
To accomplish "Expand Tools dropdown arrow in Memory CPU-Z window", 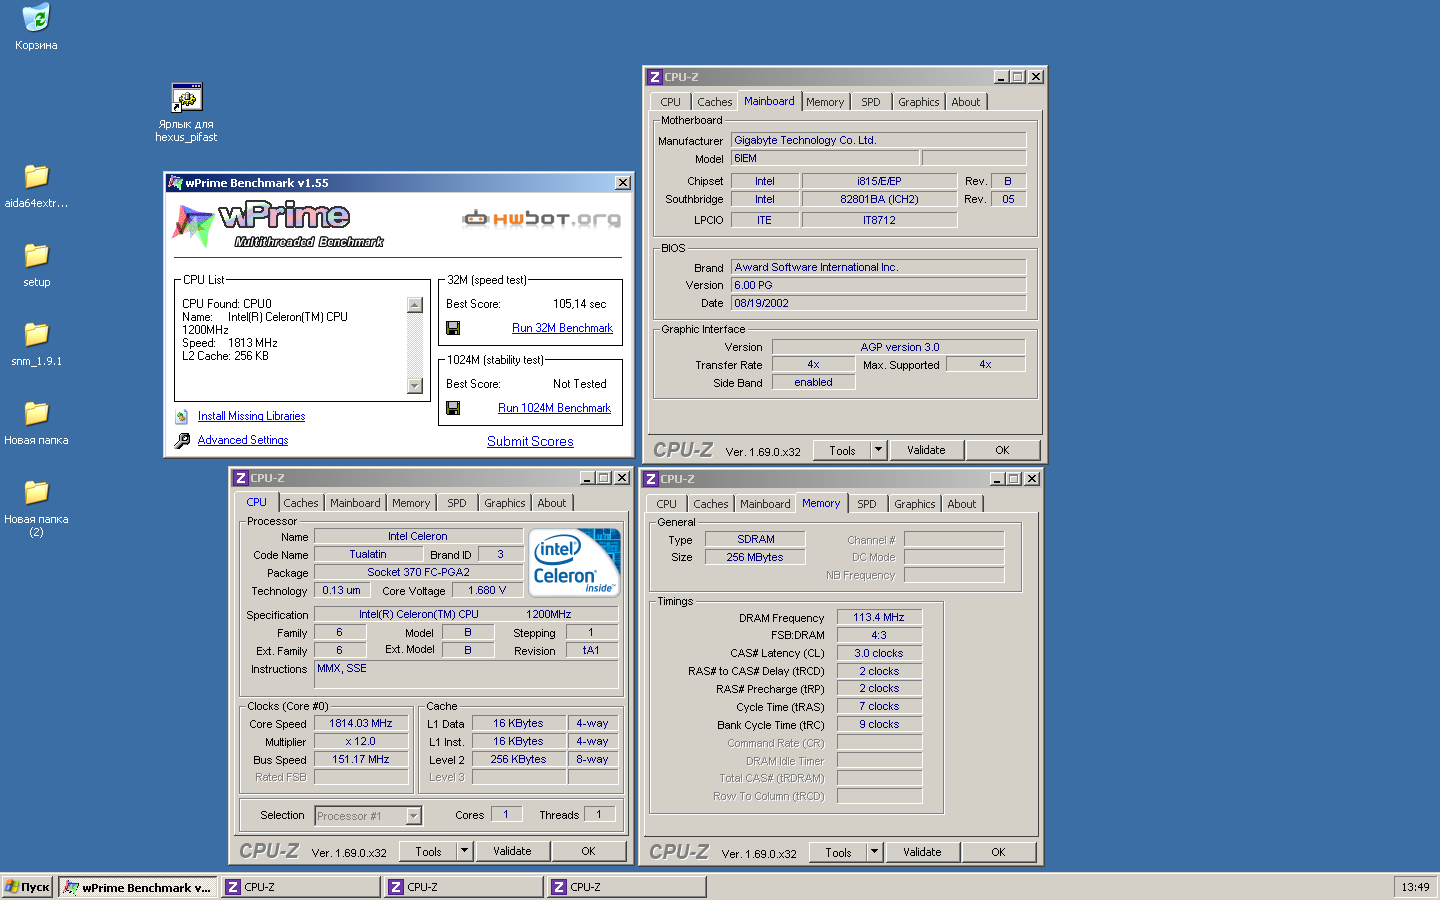I will pos(874,852).
